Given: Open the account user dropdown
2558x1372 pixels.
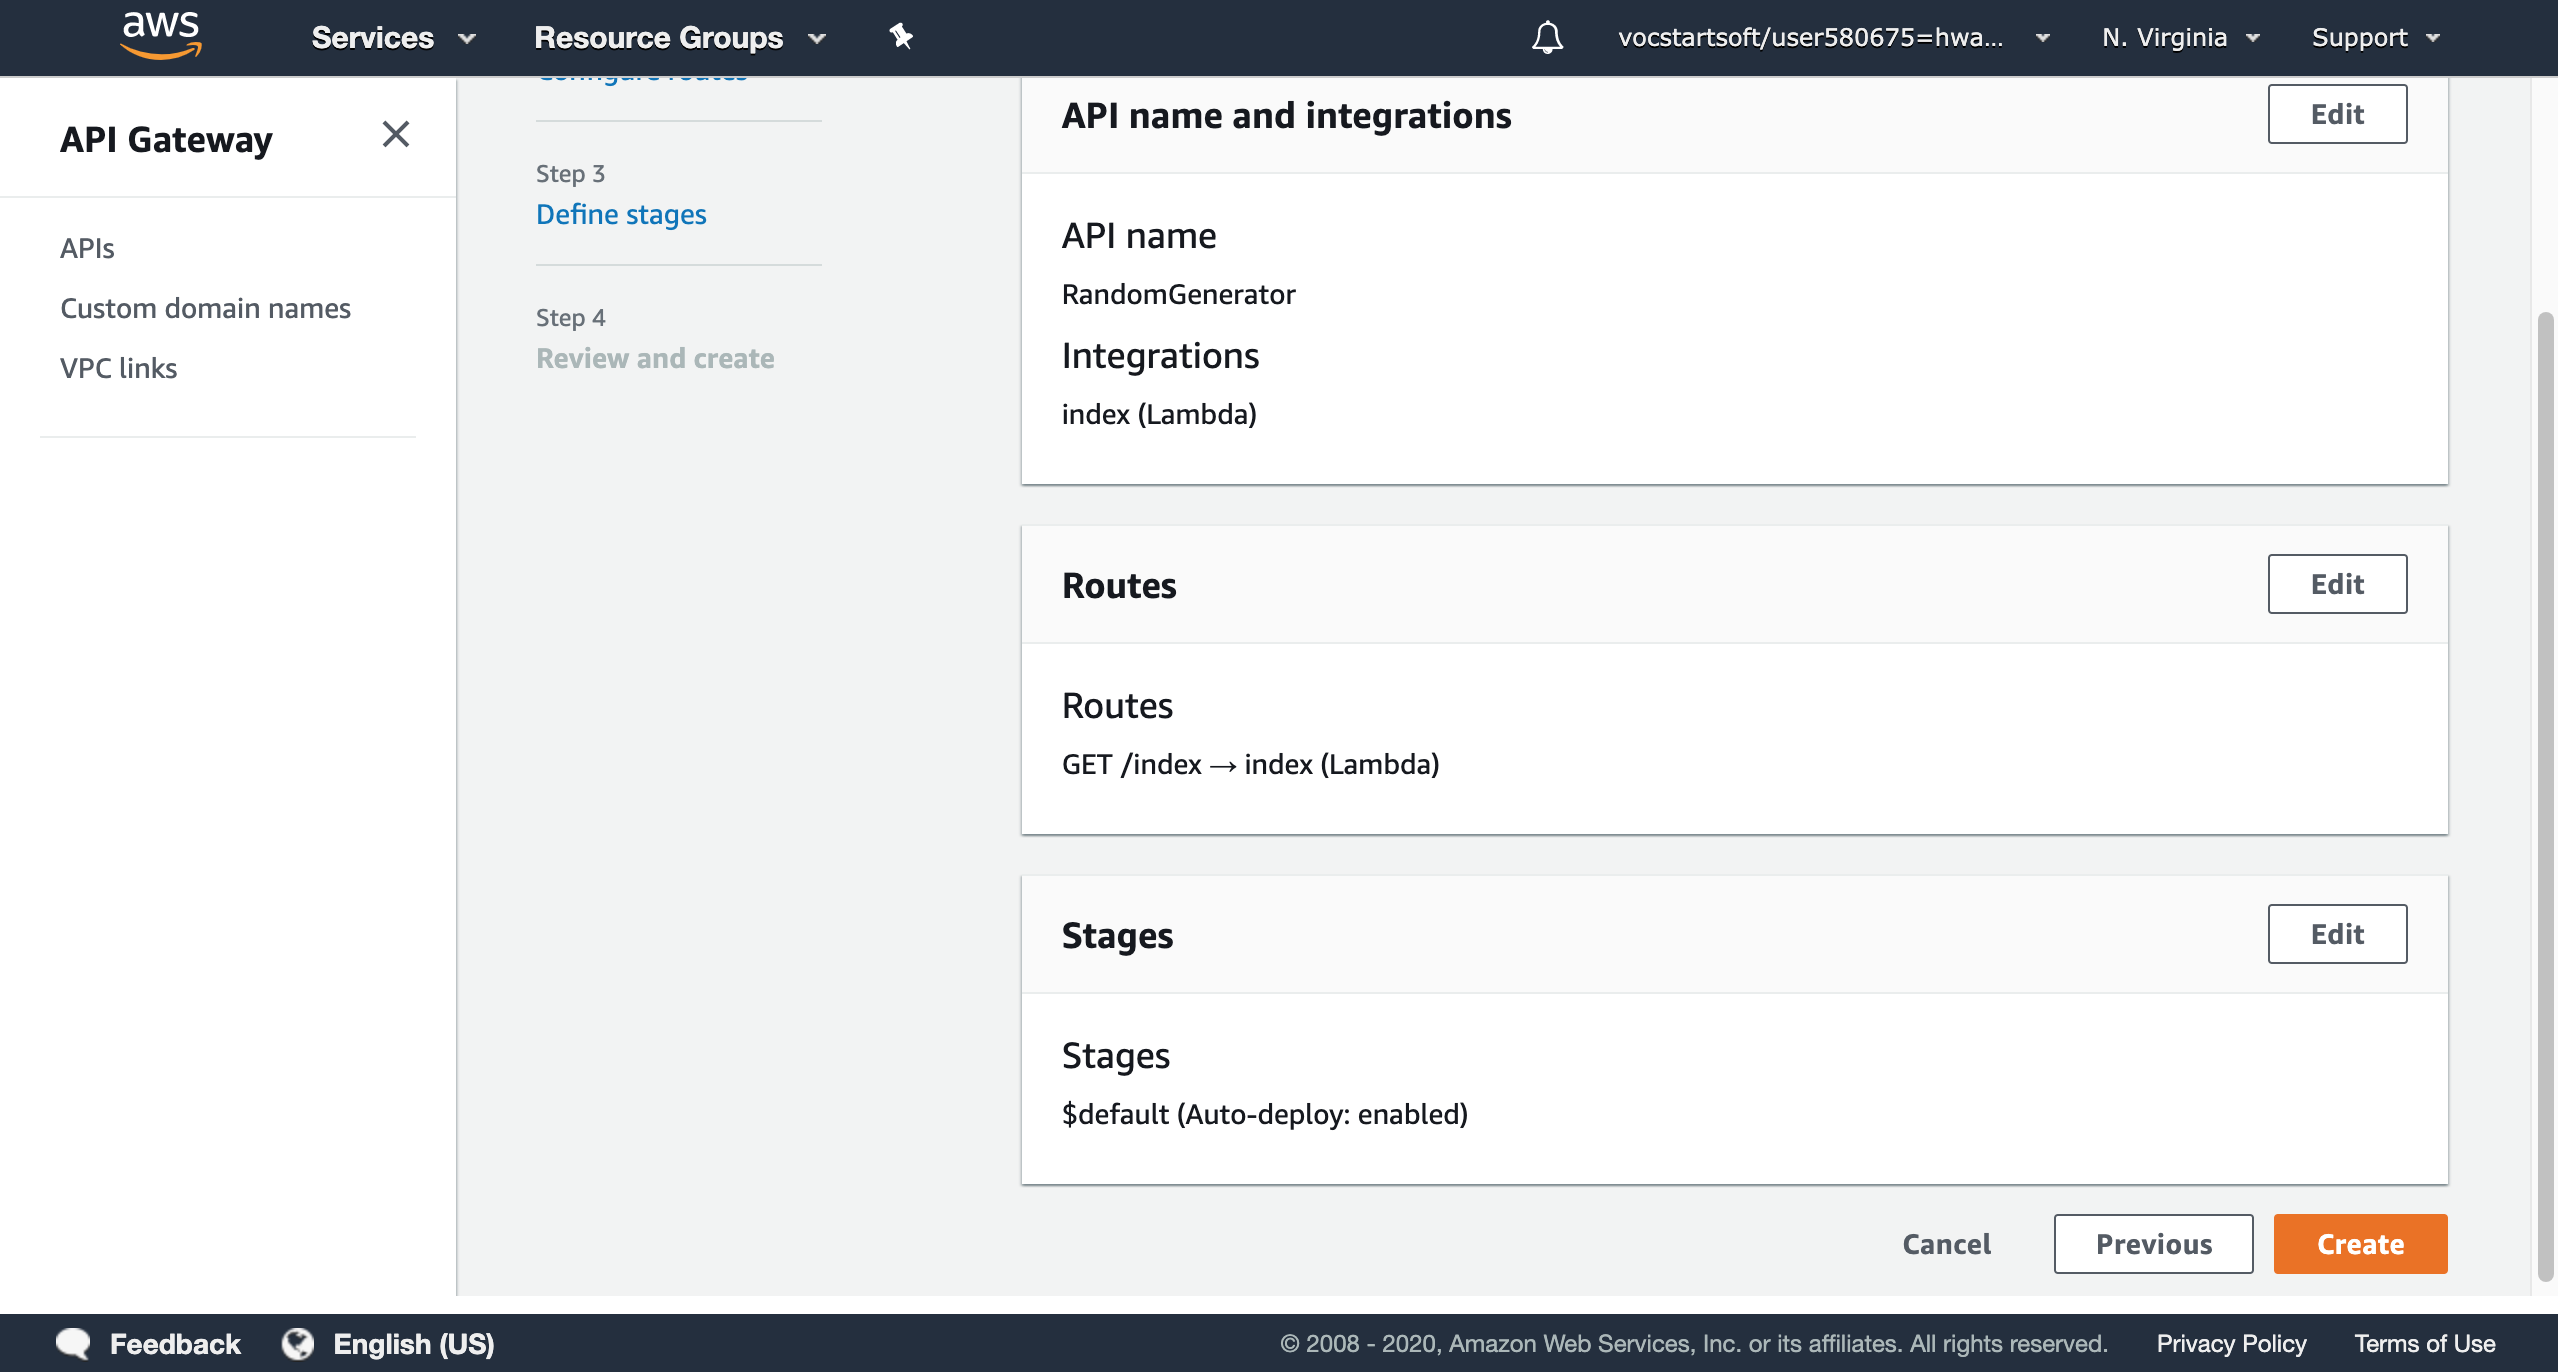Looking at the screenshot, I should (1834, 38).
